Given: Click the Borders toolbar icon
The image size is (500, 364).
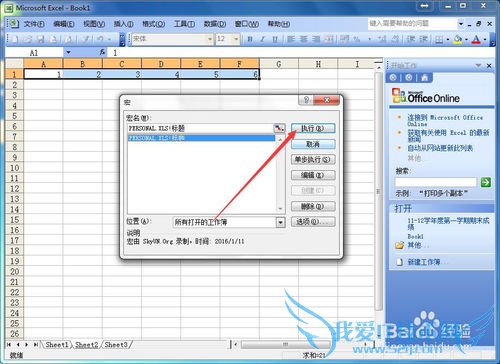Looking at the screenshot, I should pos(439,40).
